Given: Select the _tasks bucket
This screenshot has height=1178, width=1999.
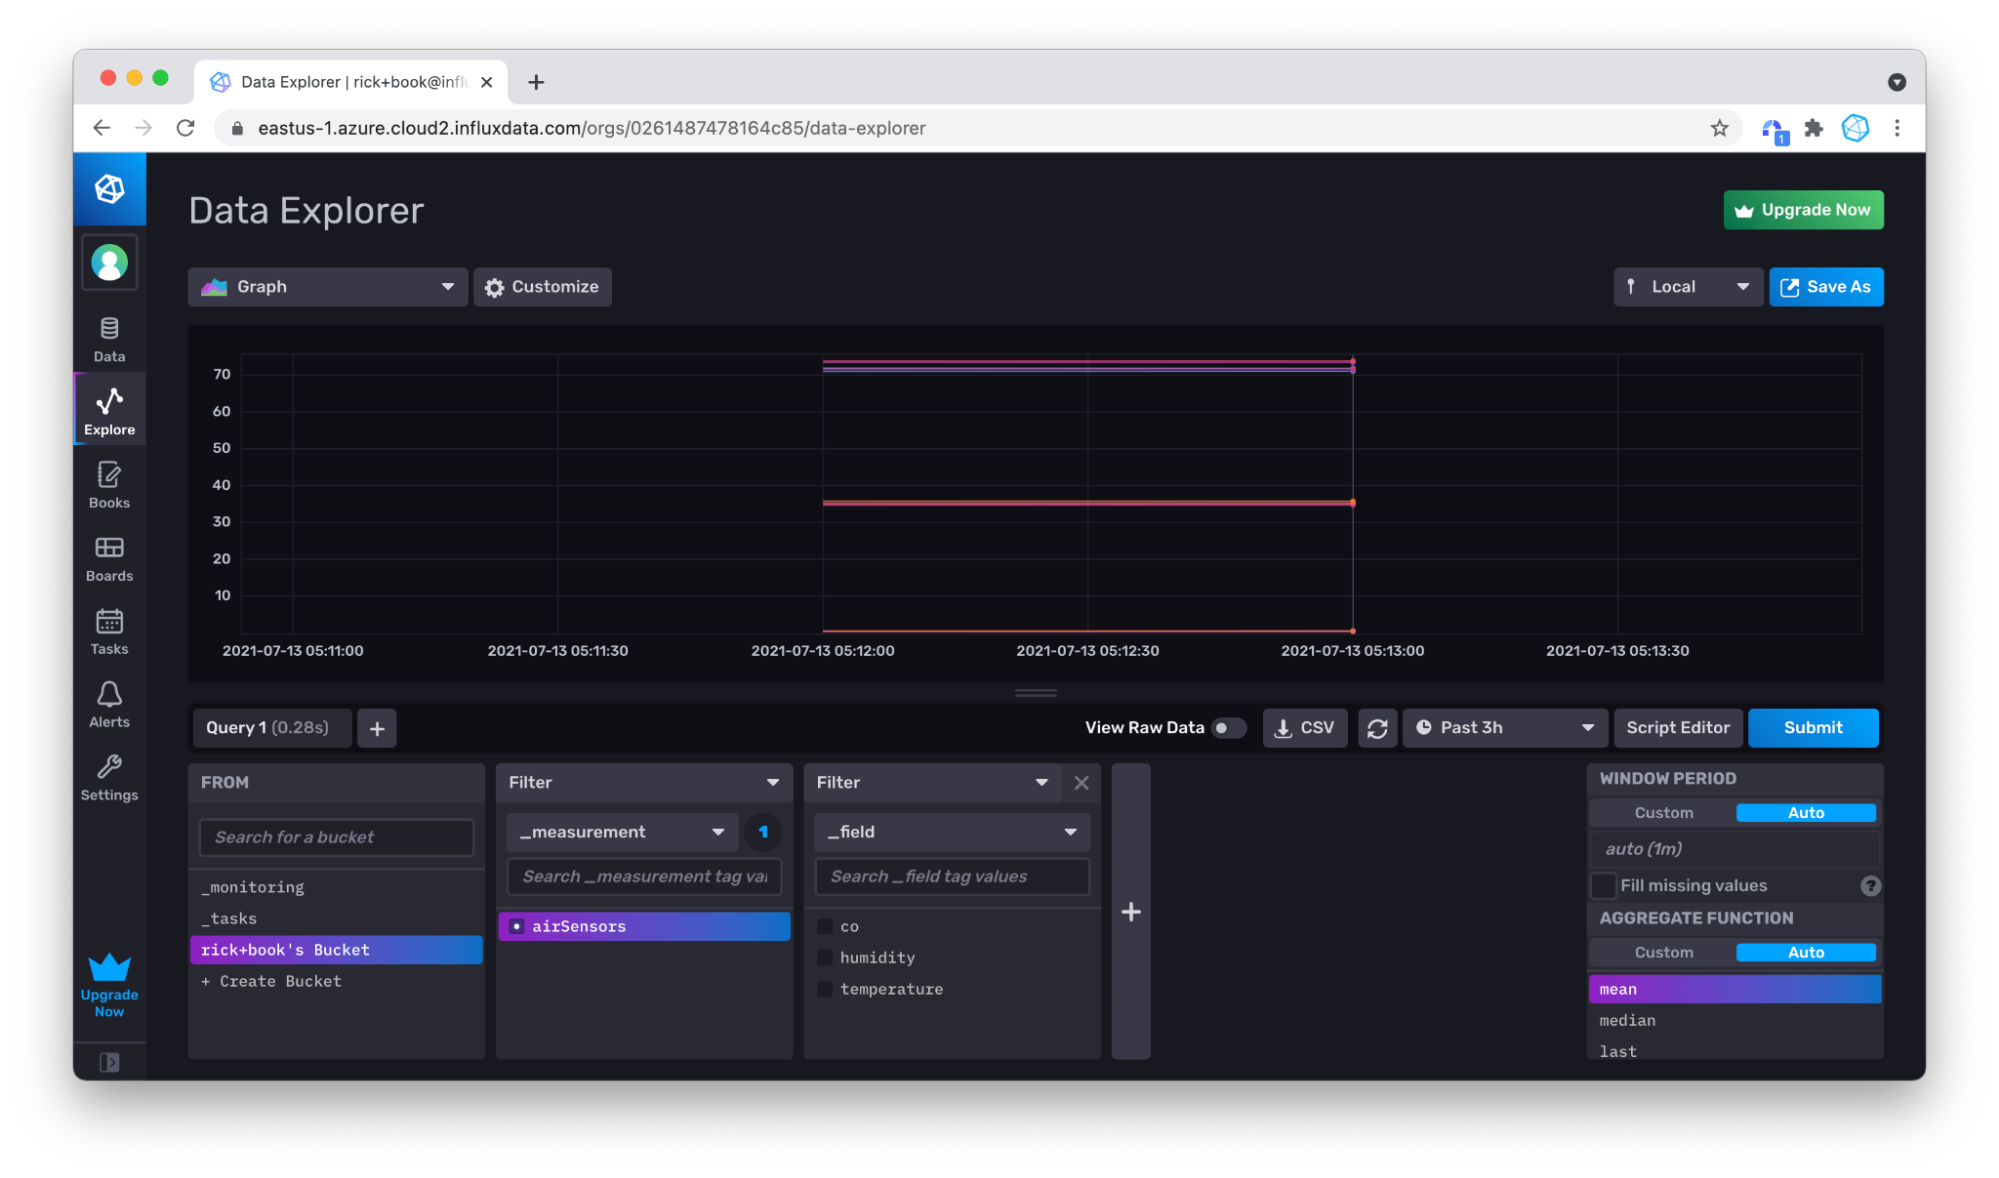Looking at the screenshot, I should coord(336,918).
